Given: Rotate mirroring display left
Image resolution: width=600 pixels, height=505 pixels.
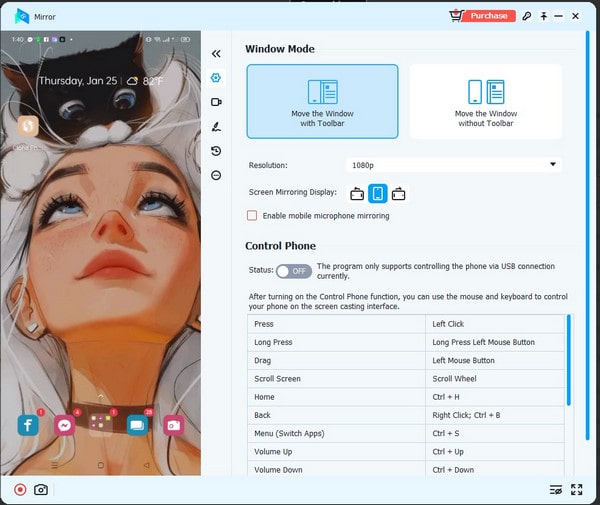Looking at the screenshot, I should 357,193.
